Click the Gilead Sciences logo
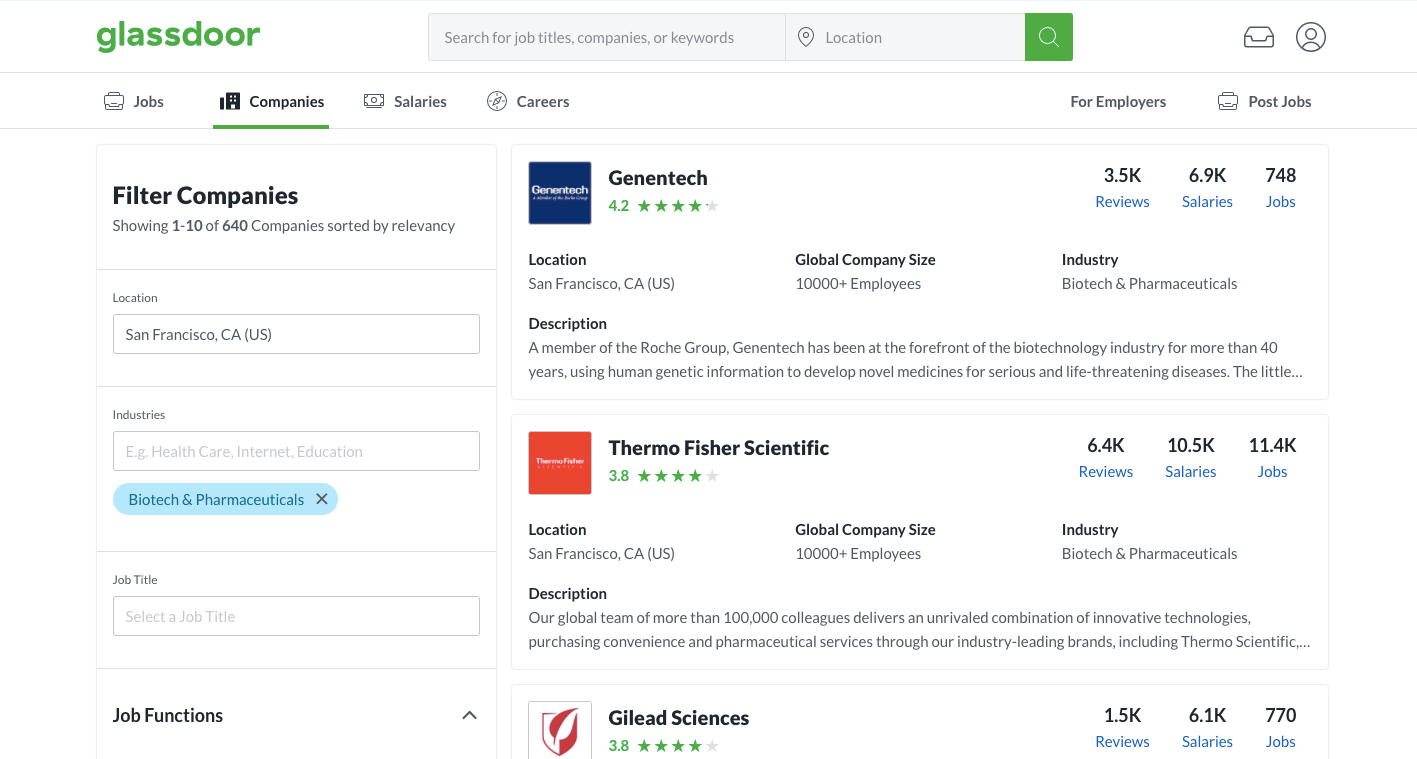Viewport: 1417px width, 759px height. (x=560, y=729)
